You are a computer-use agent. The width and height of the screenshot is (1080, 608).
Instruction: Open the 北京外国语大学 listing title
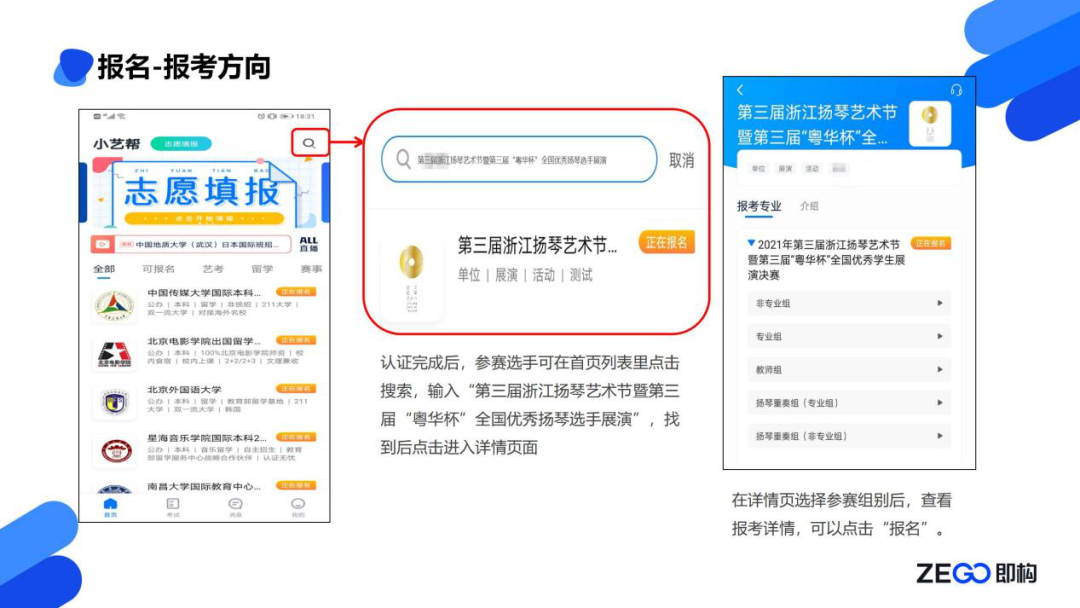click(184, 389)
